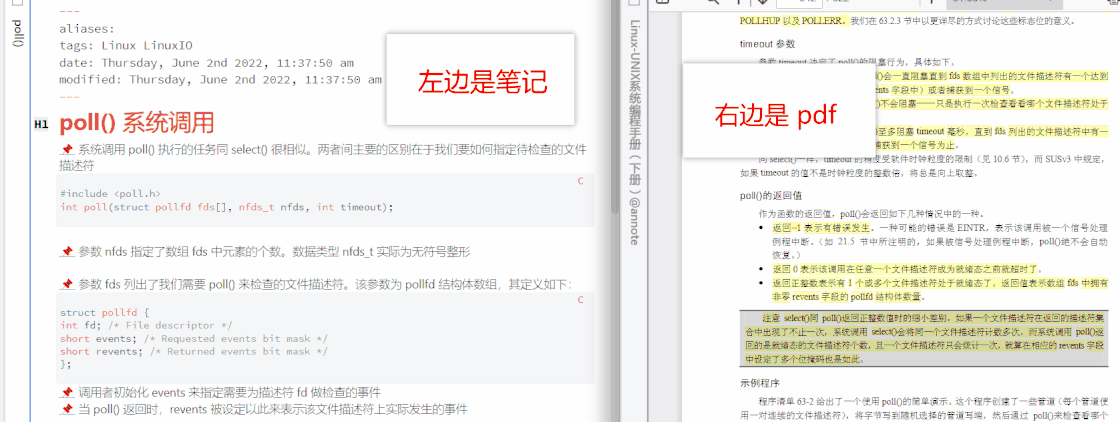Open the pin link before 参数 nfds paragraph
This screenshot has height=422, width=1120.
pyautogui.click(x=67, y=252)
